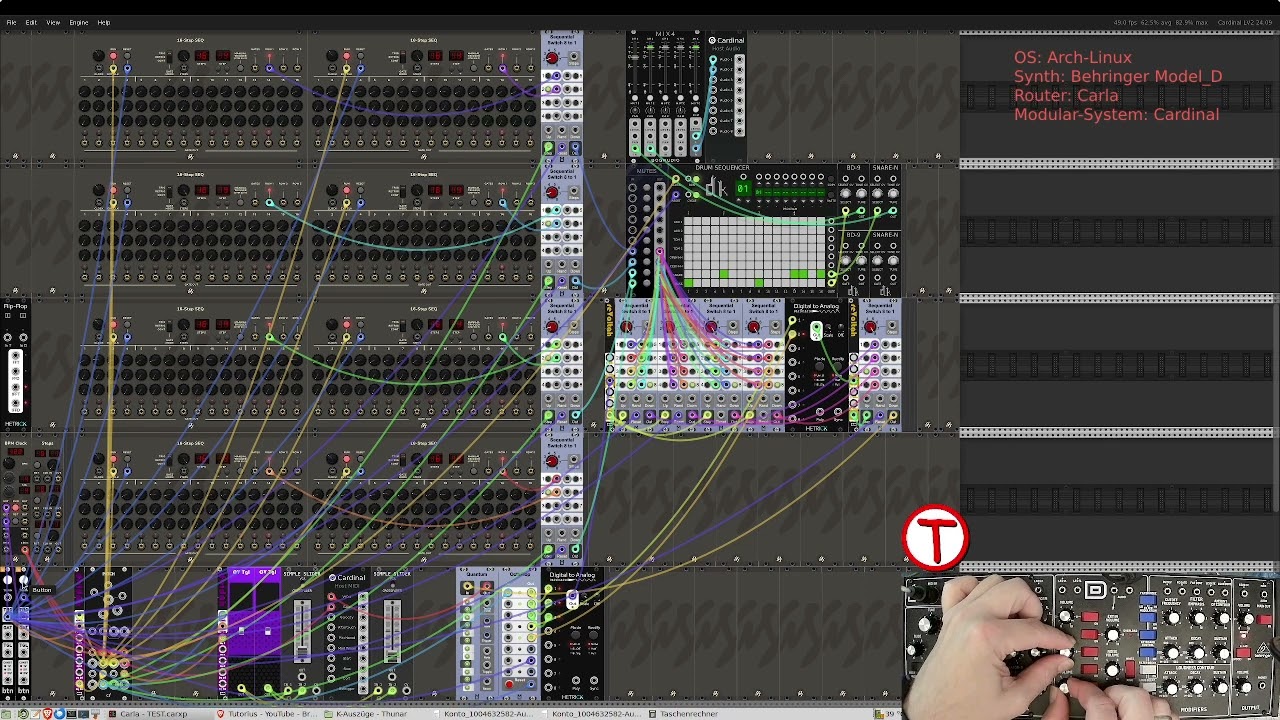The height and width of the screenshot is (720, 1280).
Task: Open the Engine menu
Action: click(x=78, y=22)
